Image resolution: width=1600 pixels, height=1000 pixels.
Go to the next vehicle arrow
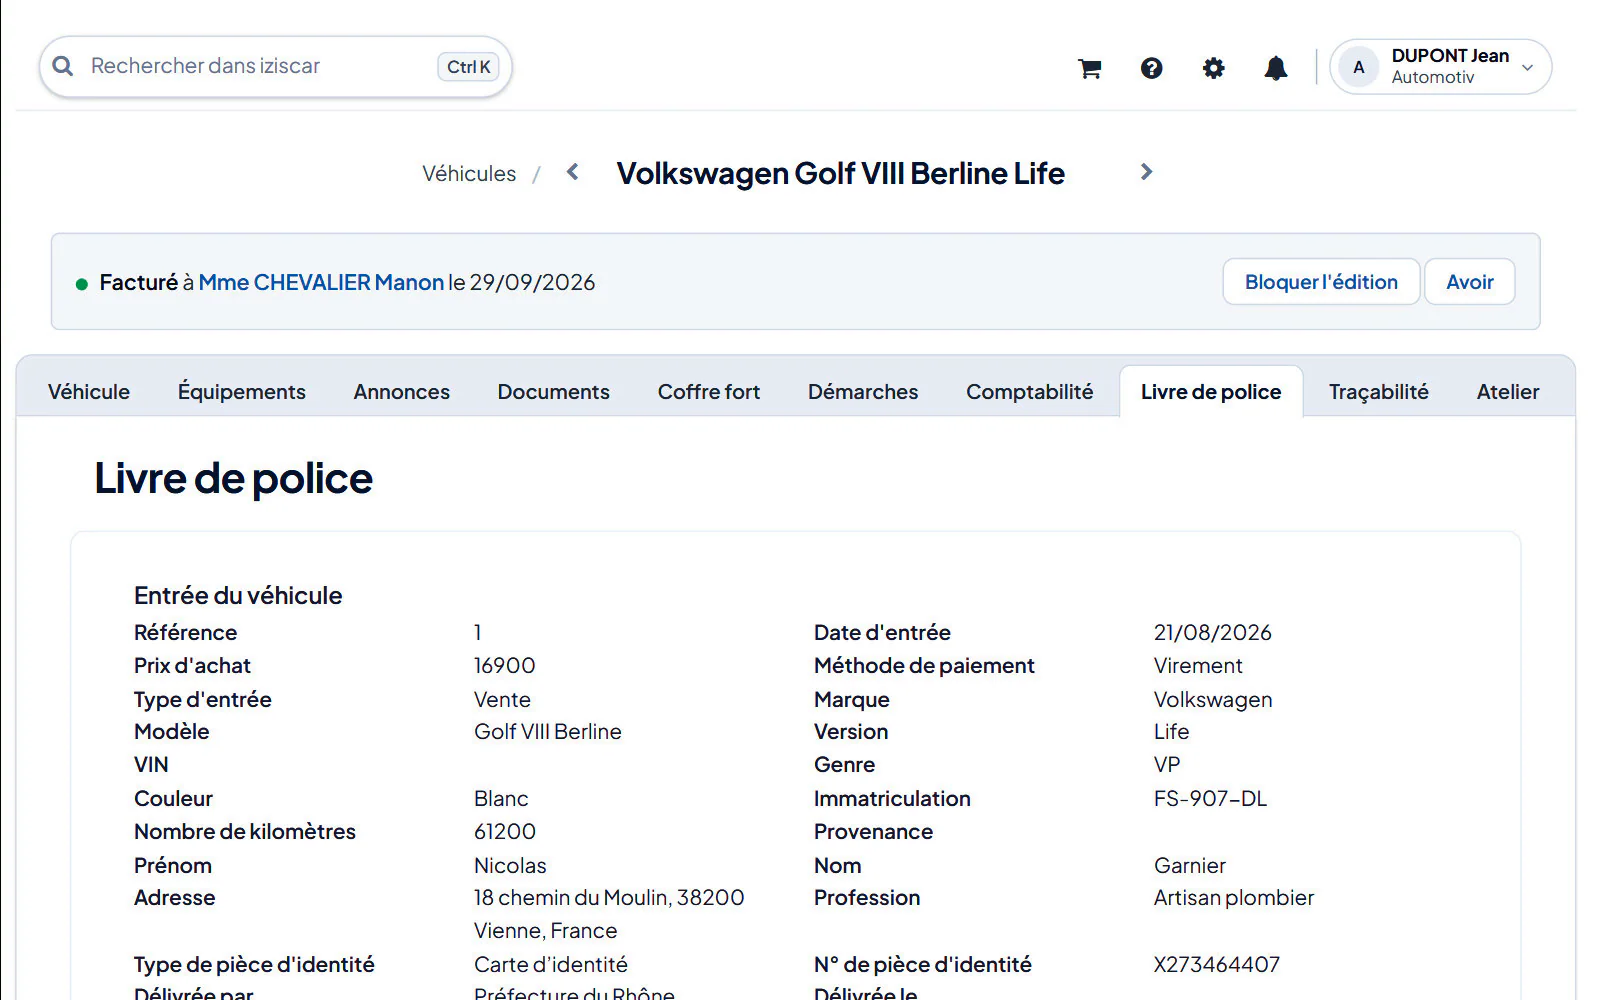[1146, 172]
